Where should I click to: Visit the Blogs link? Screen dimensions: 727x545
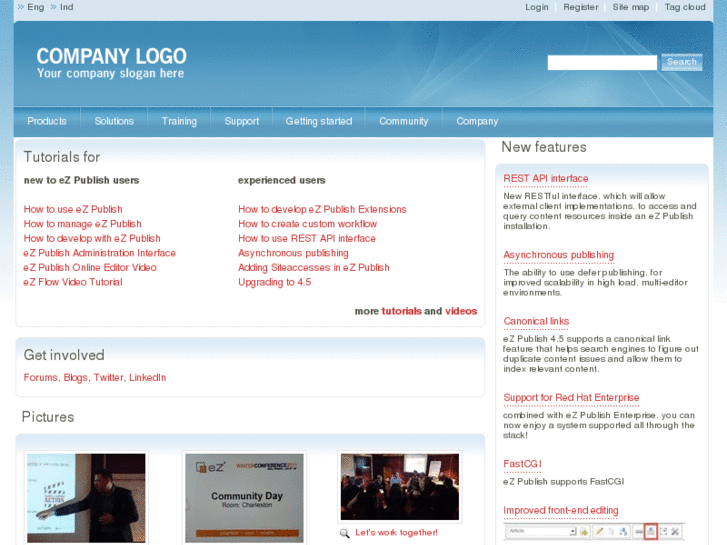click(x=76, y=378)
